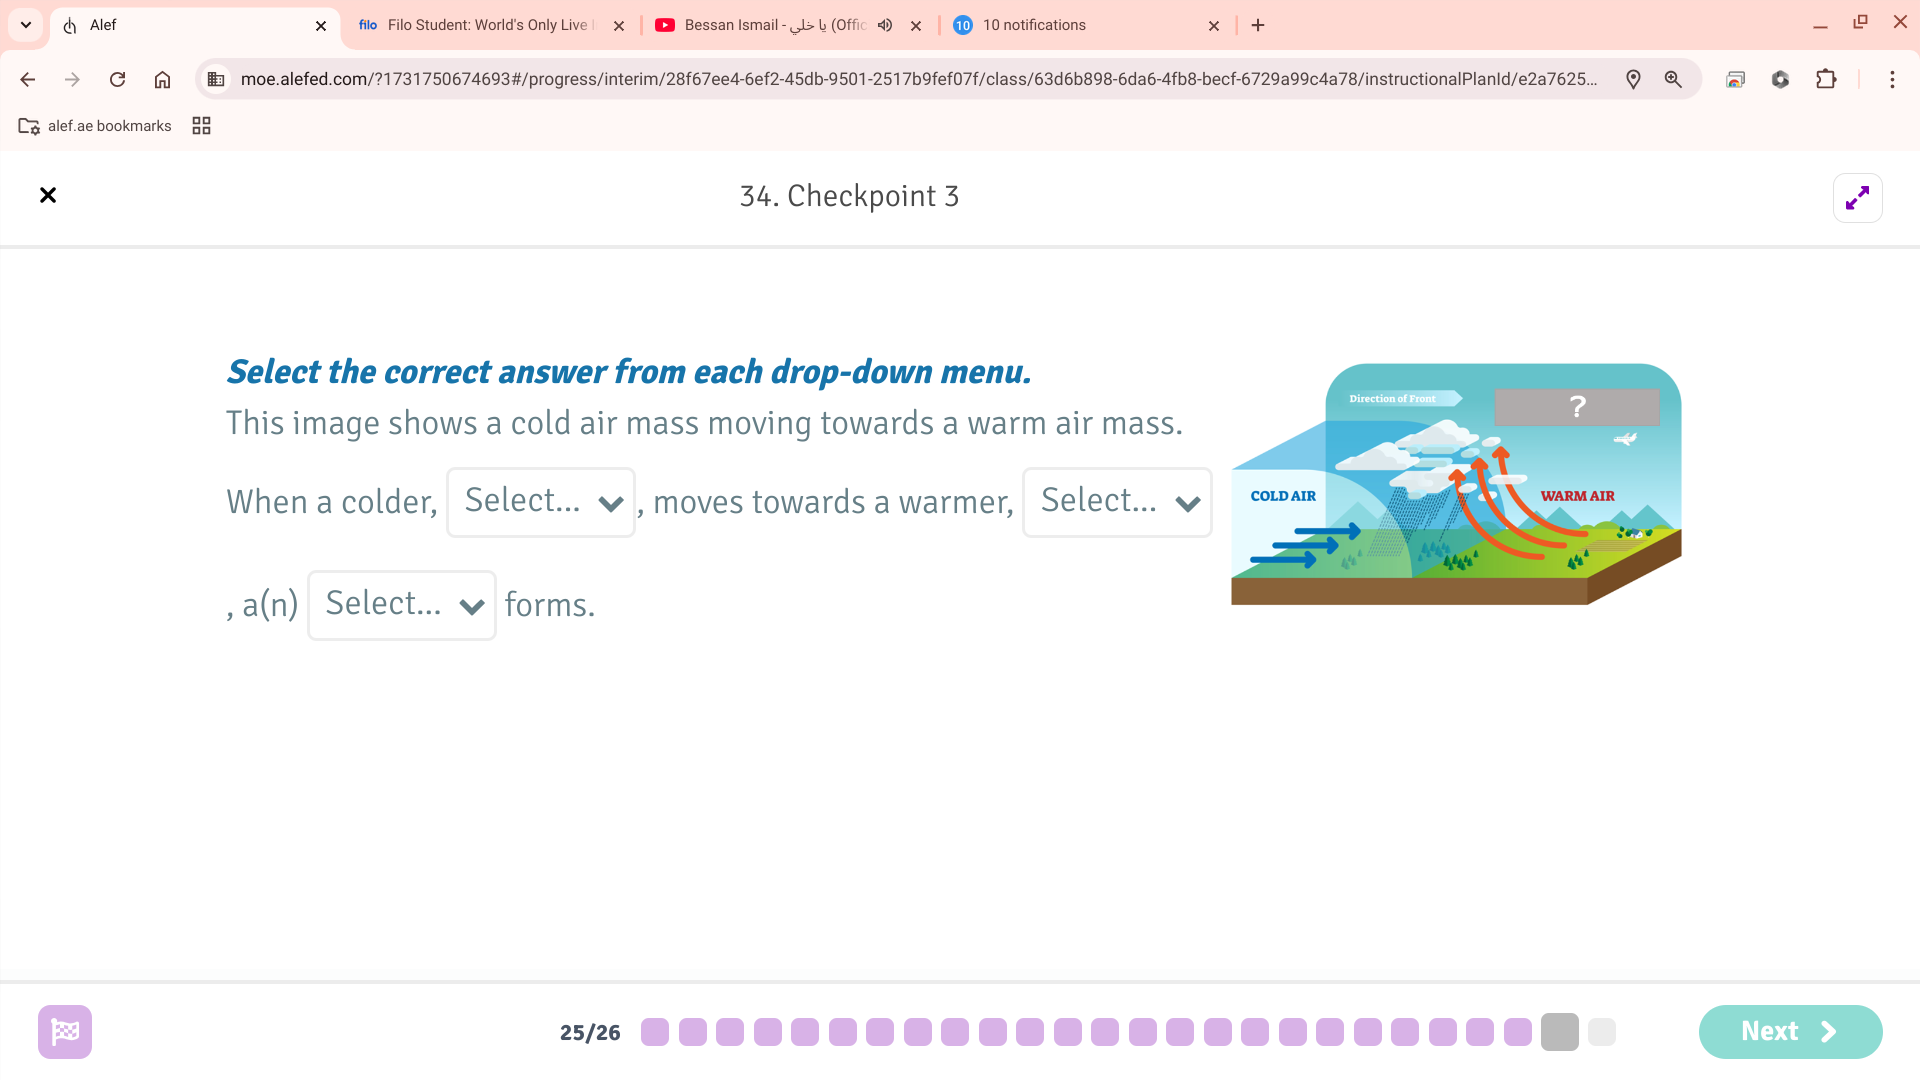The image size is (1920, 1080).
Task: Go to the browser home page icon
Action: [162, 79]
